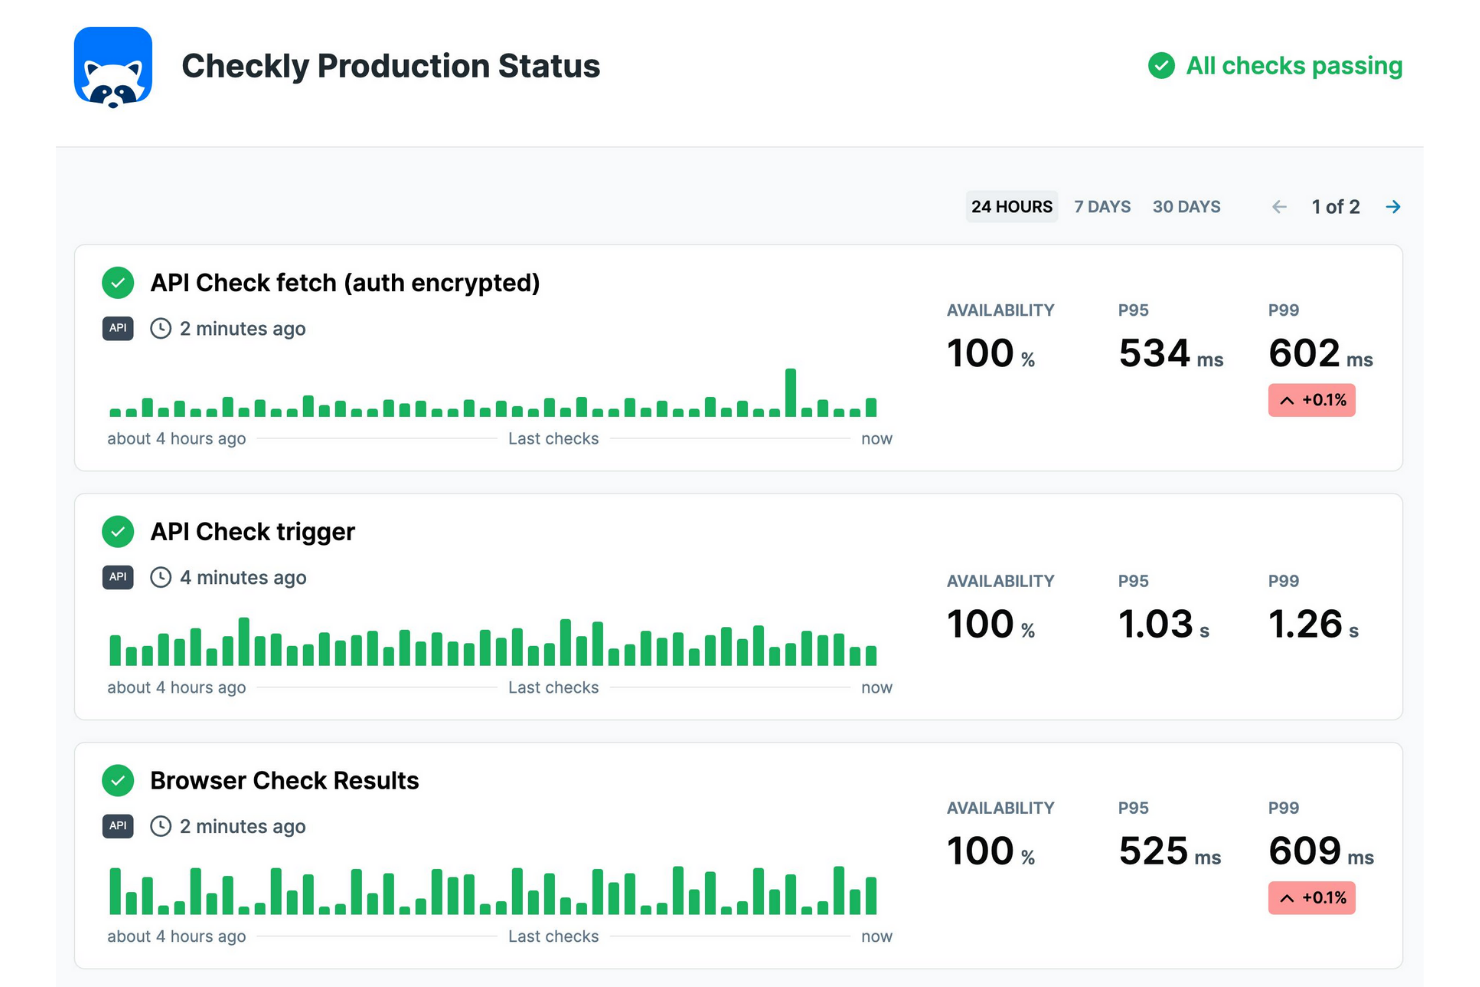Viewport: 1480px width, 987px height.
Task: Switch to the 7 DAYS view
Action: pos(1102,207)
